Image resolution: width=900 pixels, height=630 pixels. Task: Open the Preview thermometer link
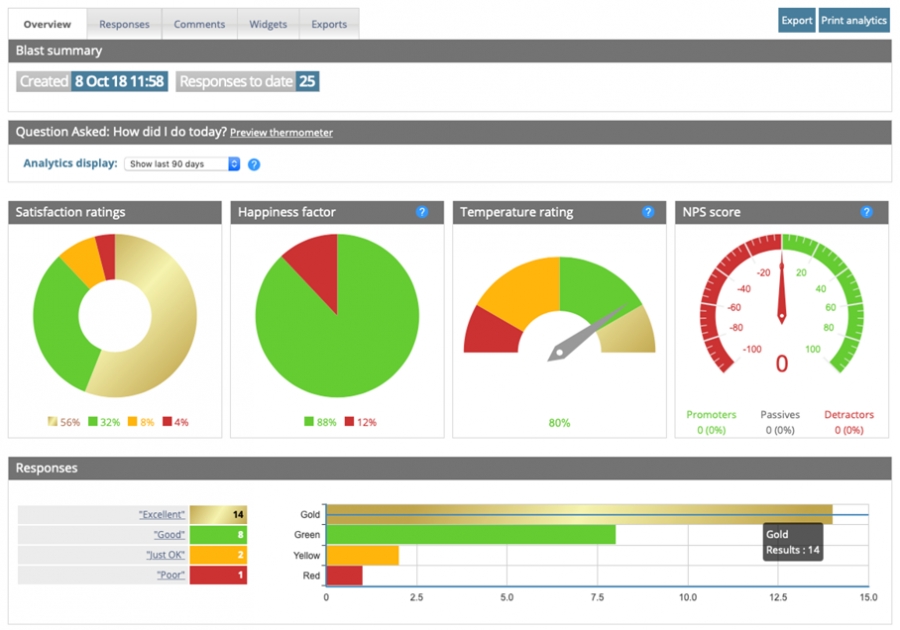click(281, 133)
